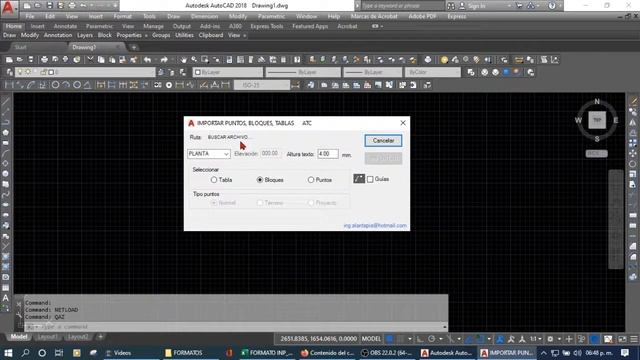The width and height of the screenshot is (640, 360).
Task: Select the Pan hand tool
Action: click(183, 60)
